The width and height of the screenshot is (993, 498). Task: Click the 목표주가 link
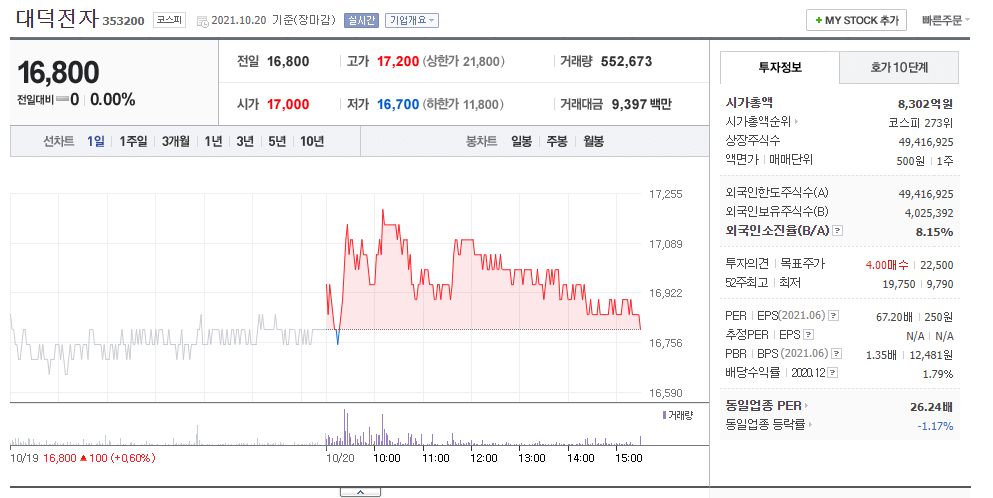coord(803,264)
